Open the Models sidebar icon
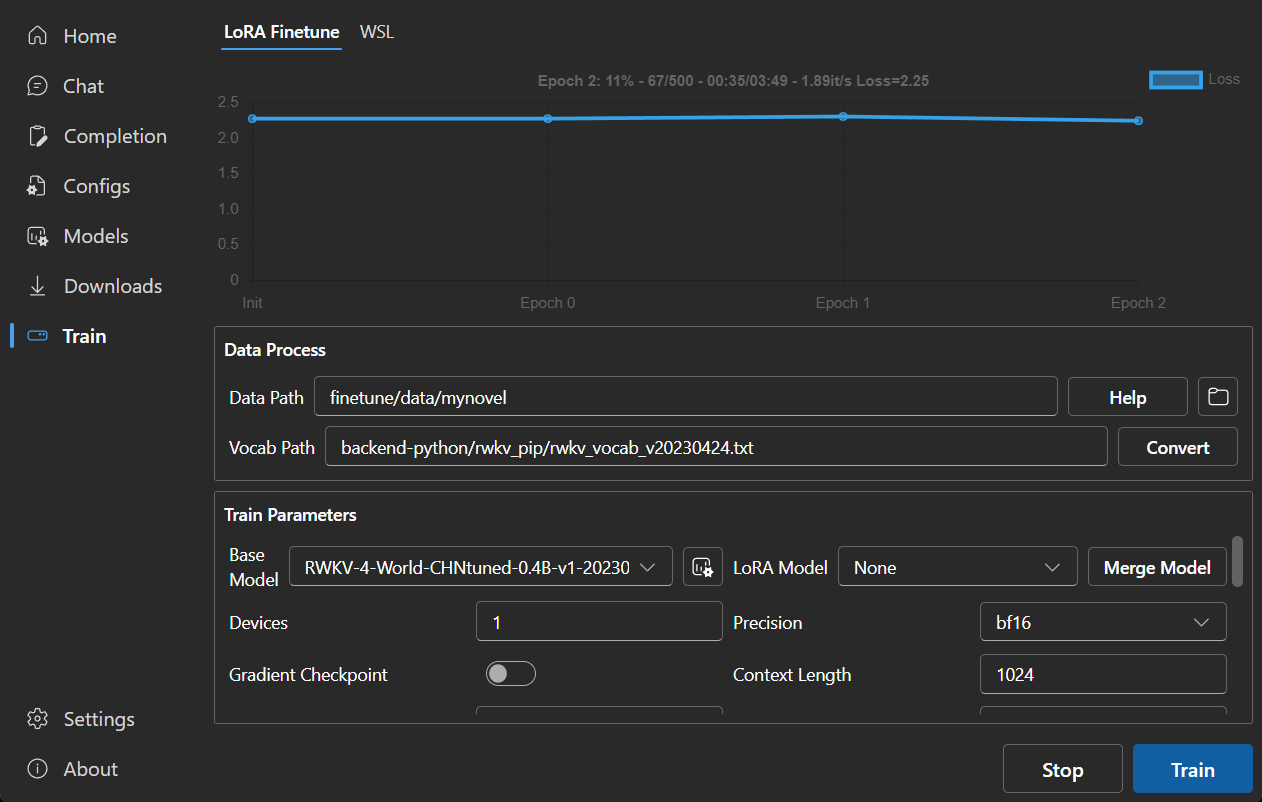 pos(38,236)
